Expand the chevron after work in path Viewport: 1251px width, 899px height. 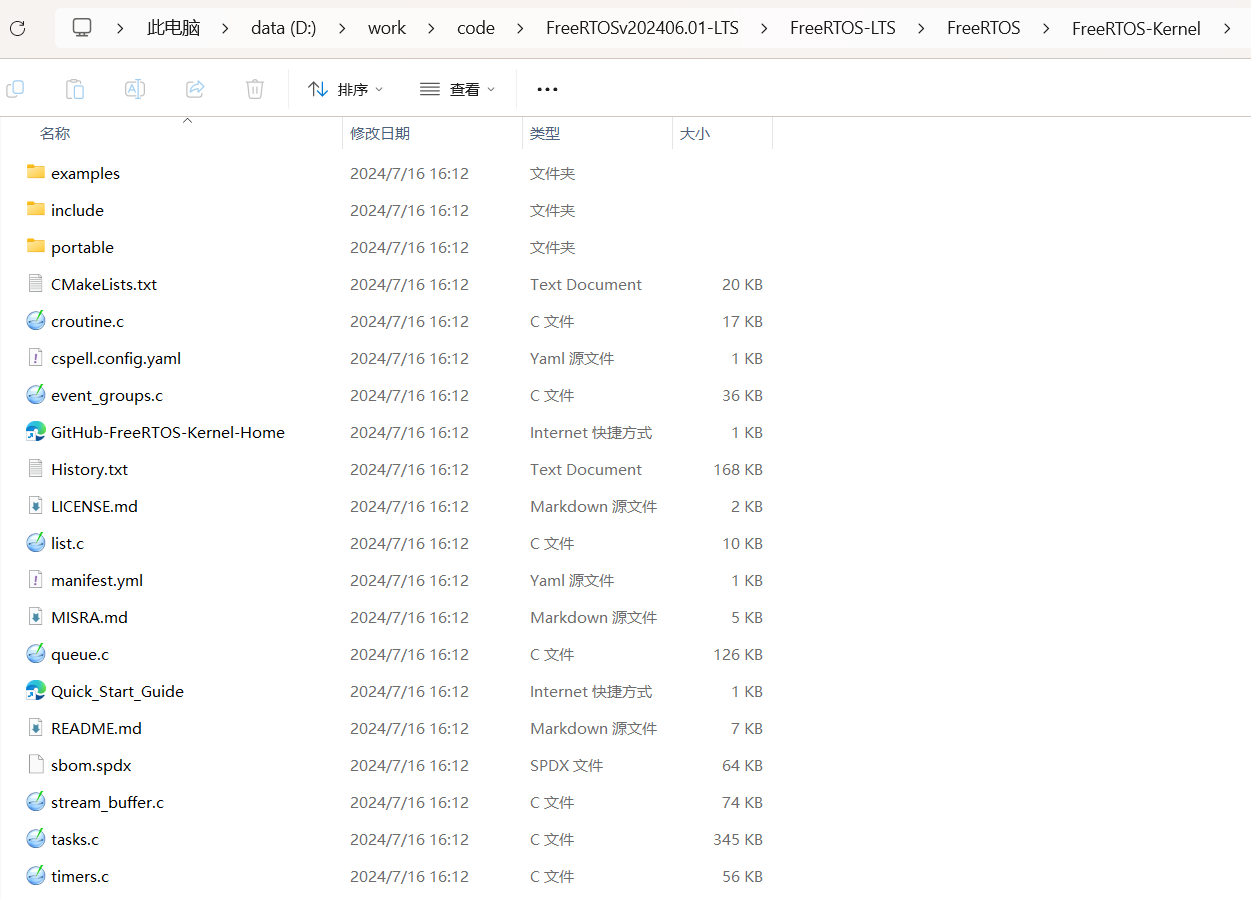[431, 28]
